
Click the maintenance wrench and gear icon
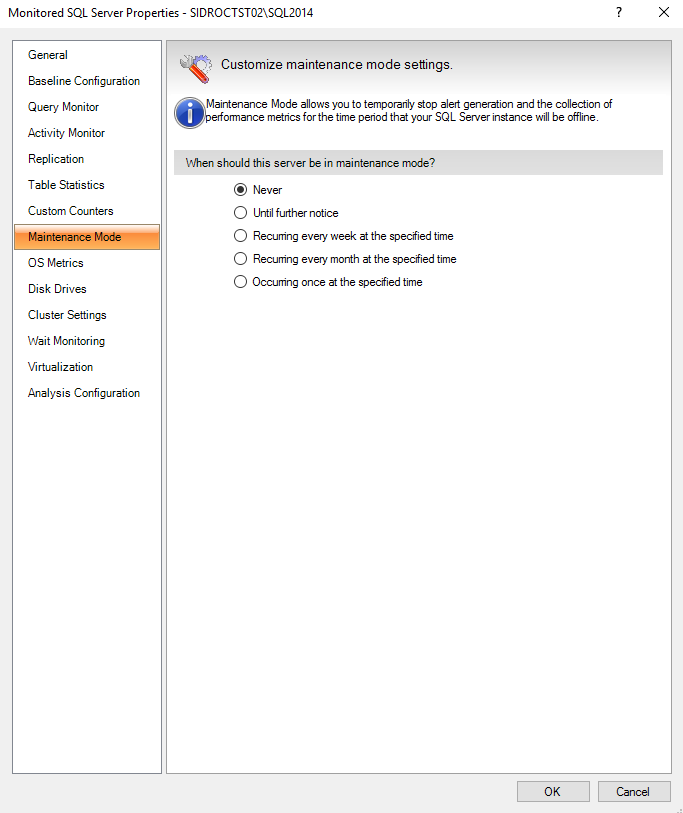click(196, 68)
